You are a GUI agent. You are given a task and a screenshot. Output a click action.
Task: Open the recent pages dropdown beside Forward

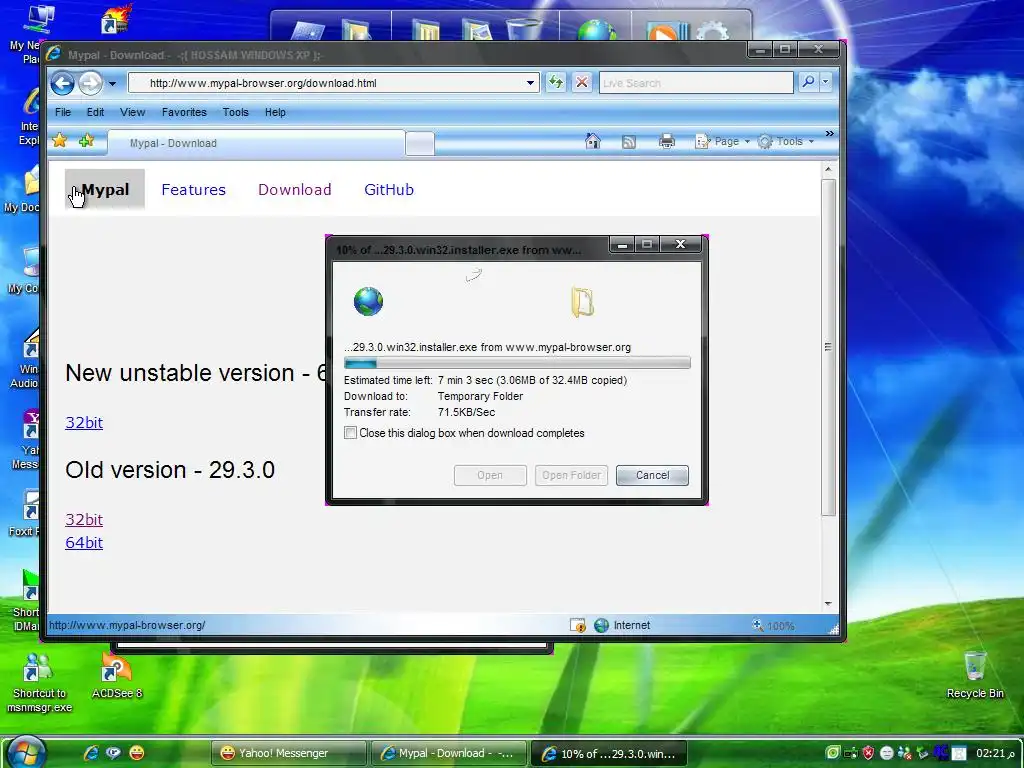tap(112, 84)
